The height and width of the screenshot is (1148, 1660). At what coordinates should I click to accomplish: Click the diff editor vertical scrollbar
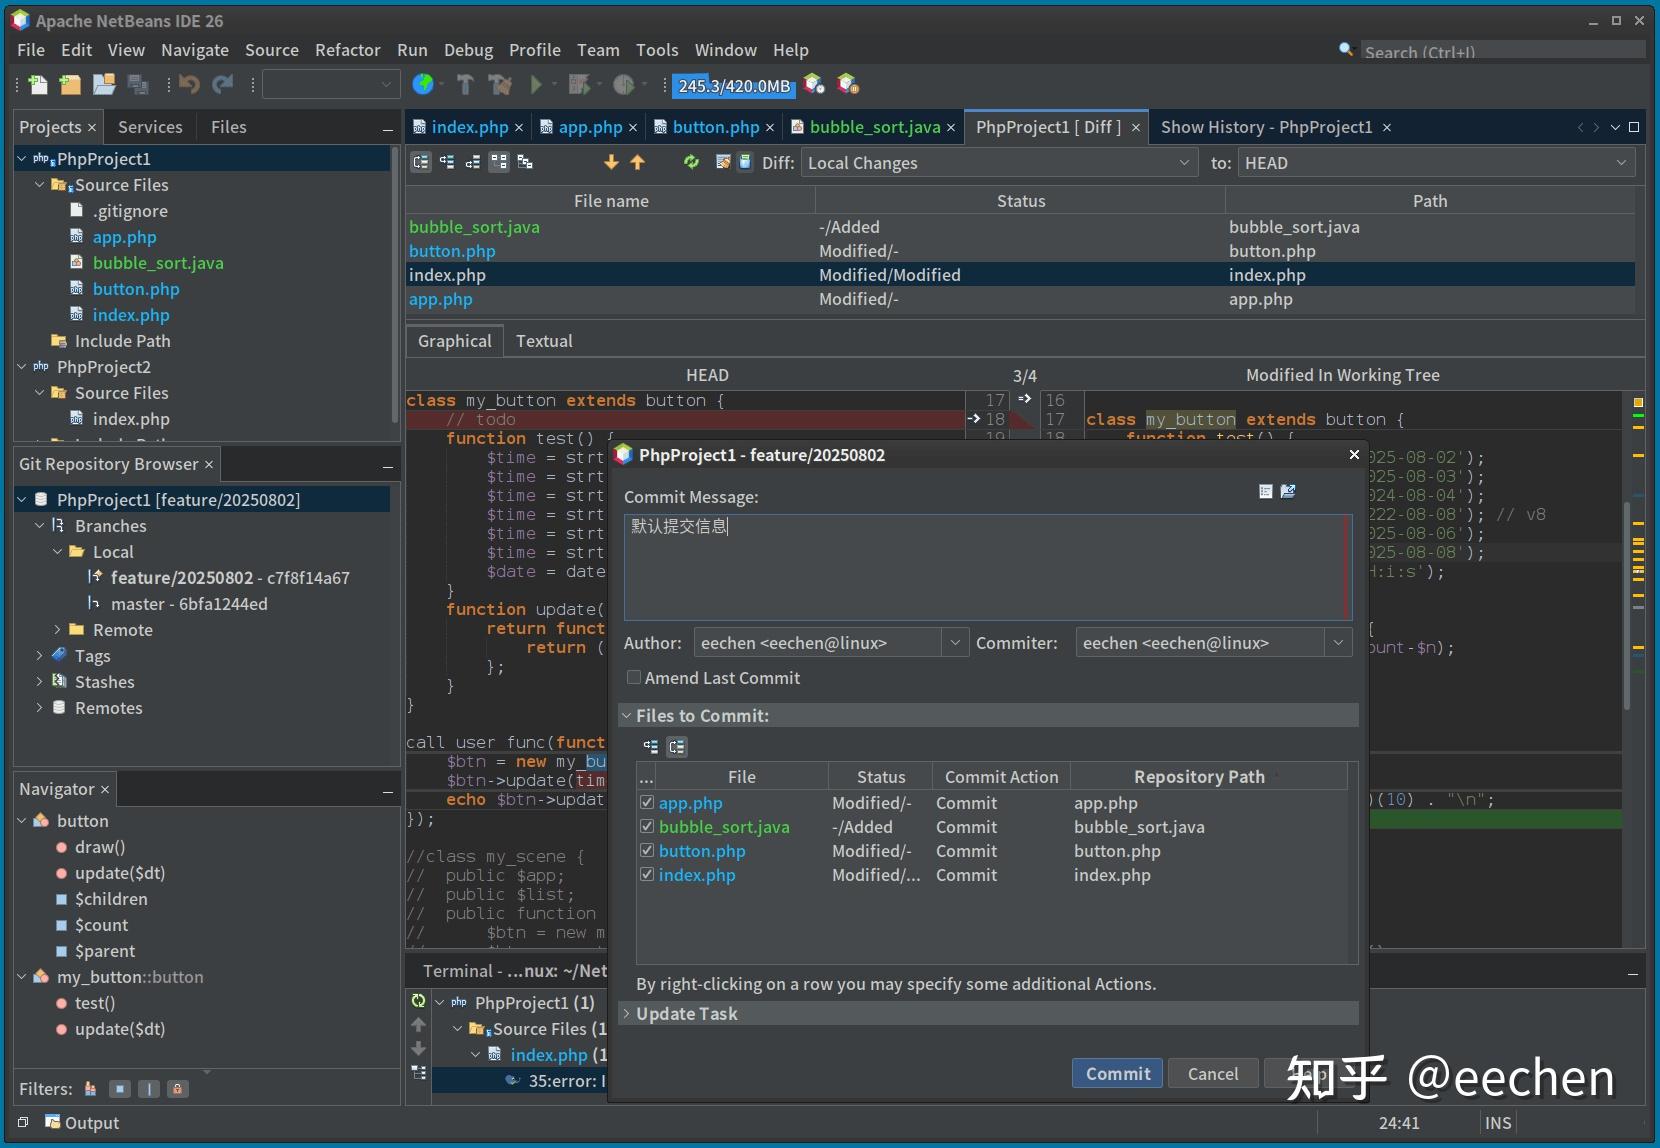pos(1627,605)
